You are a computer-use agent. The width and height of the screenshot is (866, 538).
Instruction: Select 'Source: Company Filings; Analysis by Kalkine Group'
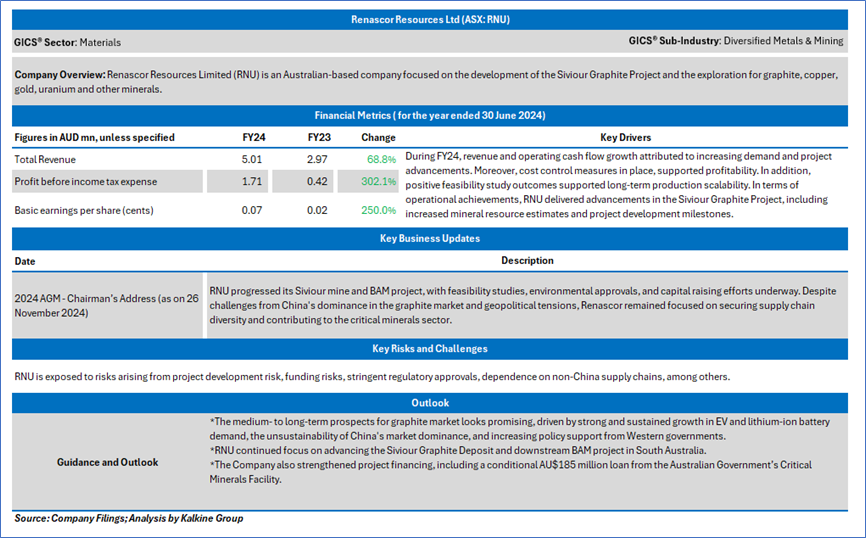pos(129,519)
